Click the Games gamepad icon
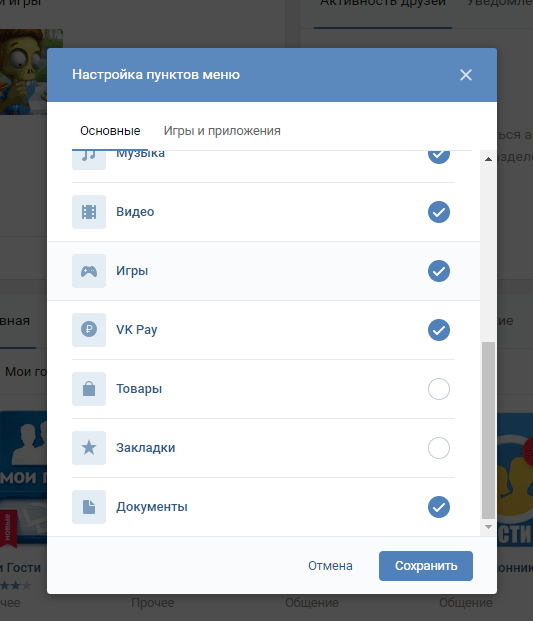 click(x=89, y=271)
